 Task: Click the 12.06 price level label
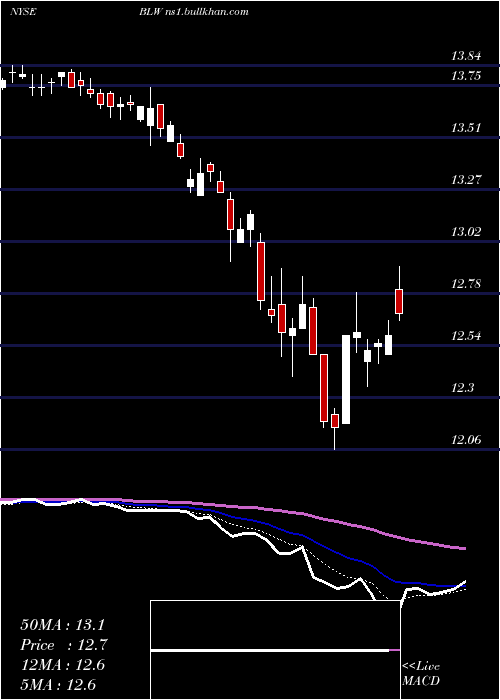pos(466,440)
